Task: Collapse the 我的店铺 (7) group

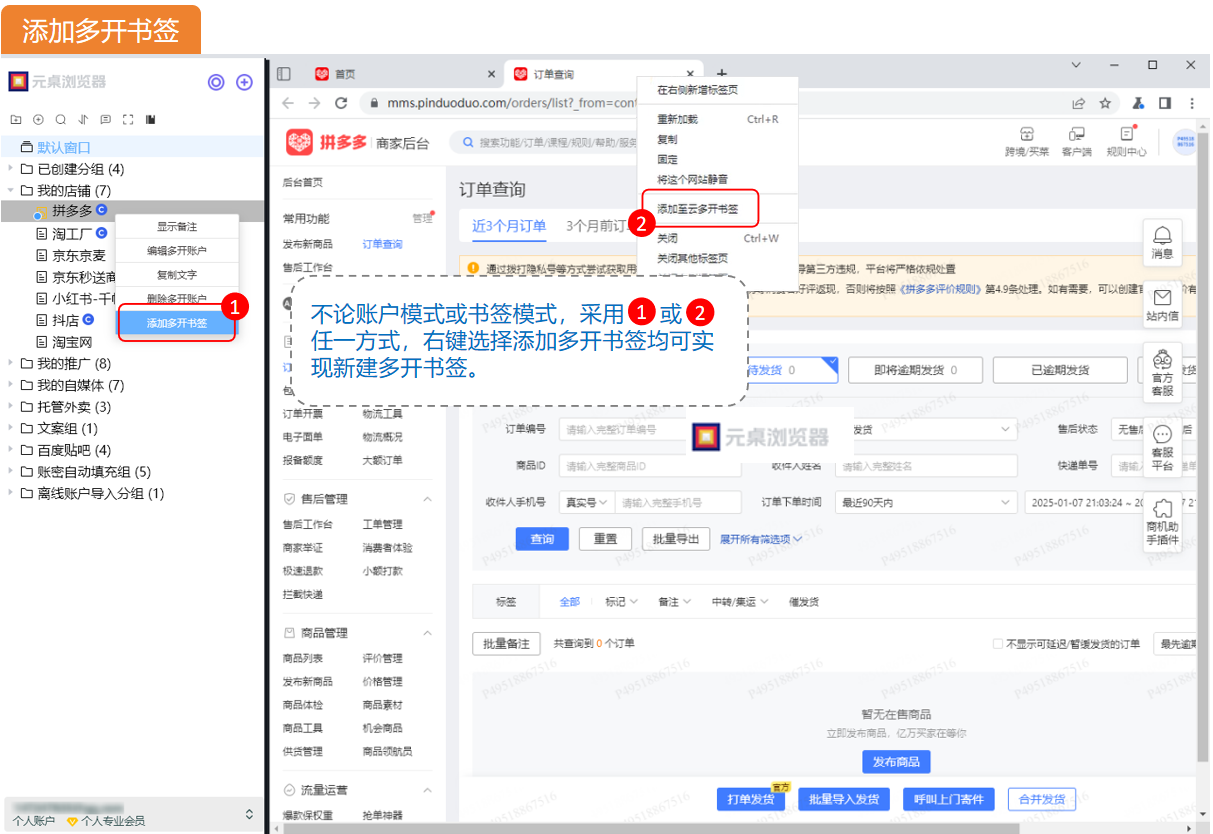Action: (x=10, y=190)
